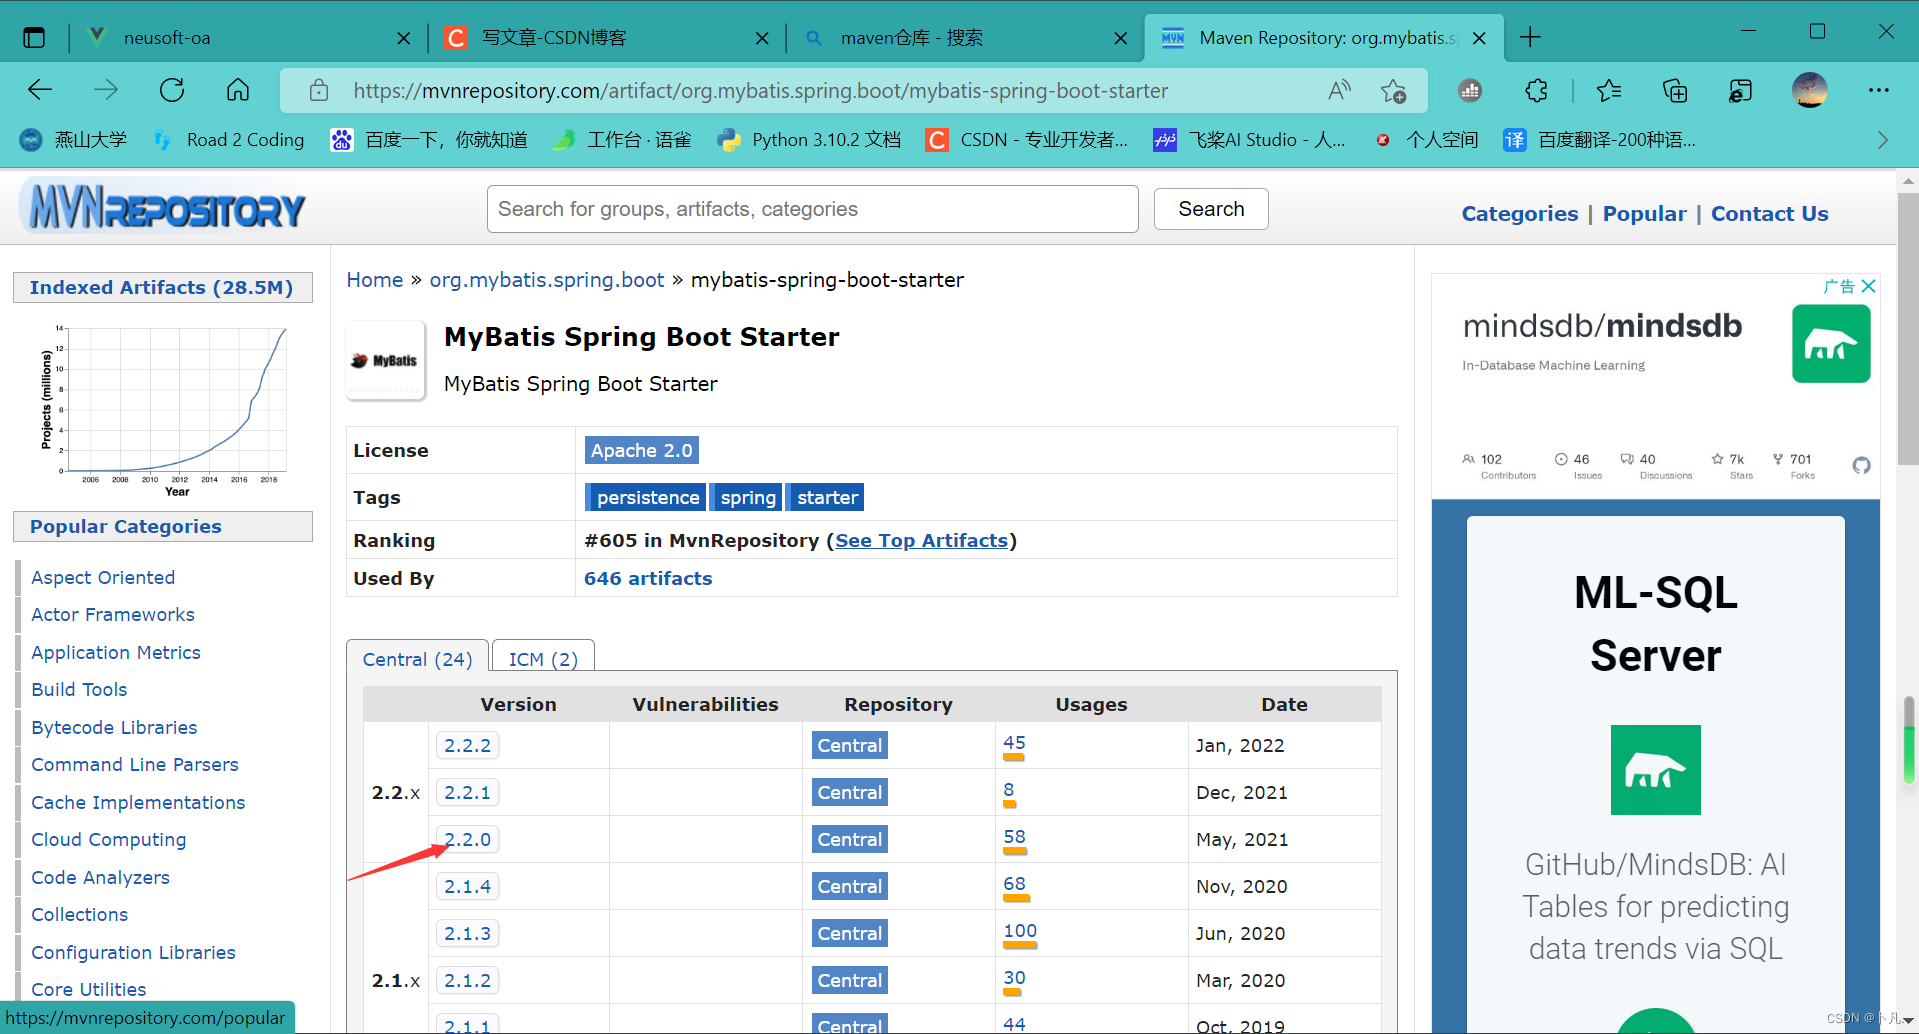Click the indexed artifacts growth chart
The width and height of the screenshot is (1919, 1034).
[x=163, y=410]
